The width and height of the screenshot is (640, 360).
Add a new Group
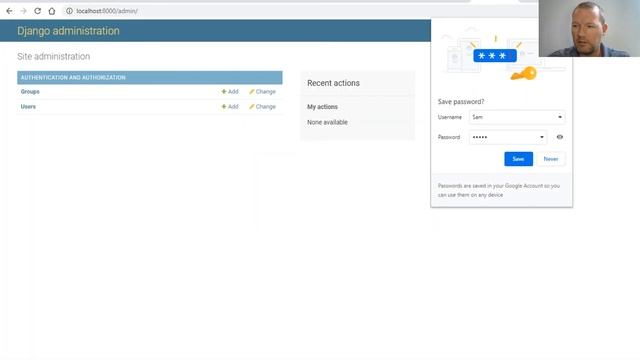pos(230,91)
